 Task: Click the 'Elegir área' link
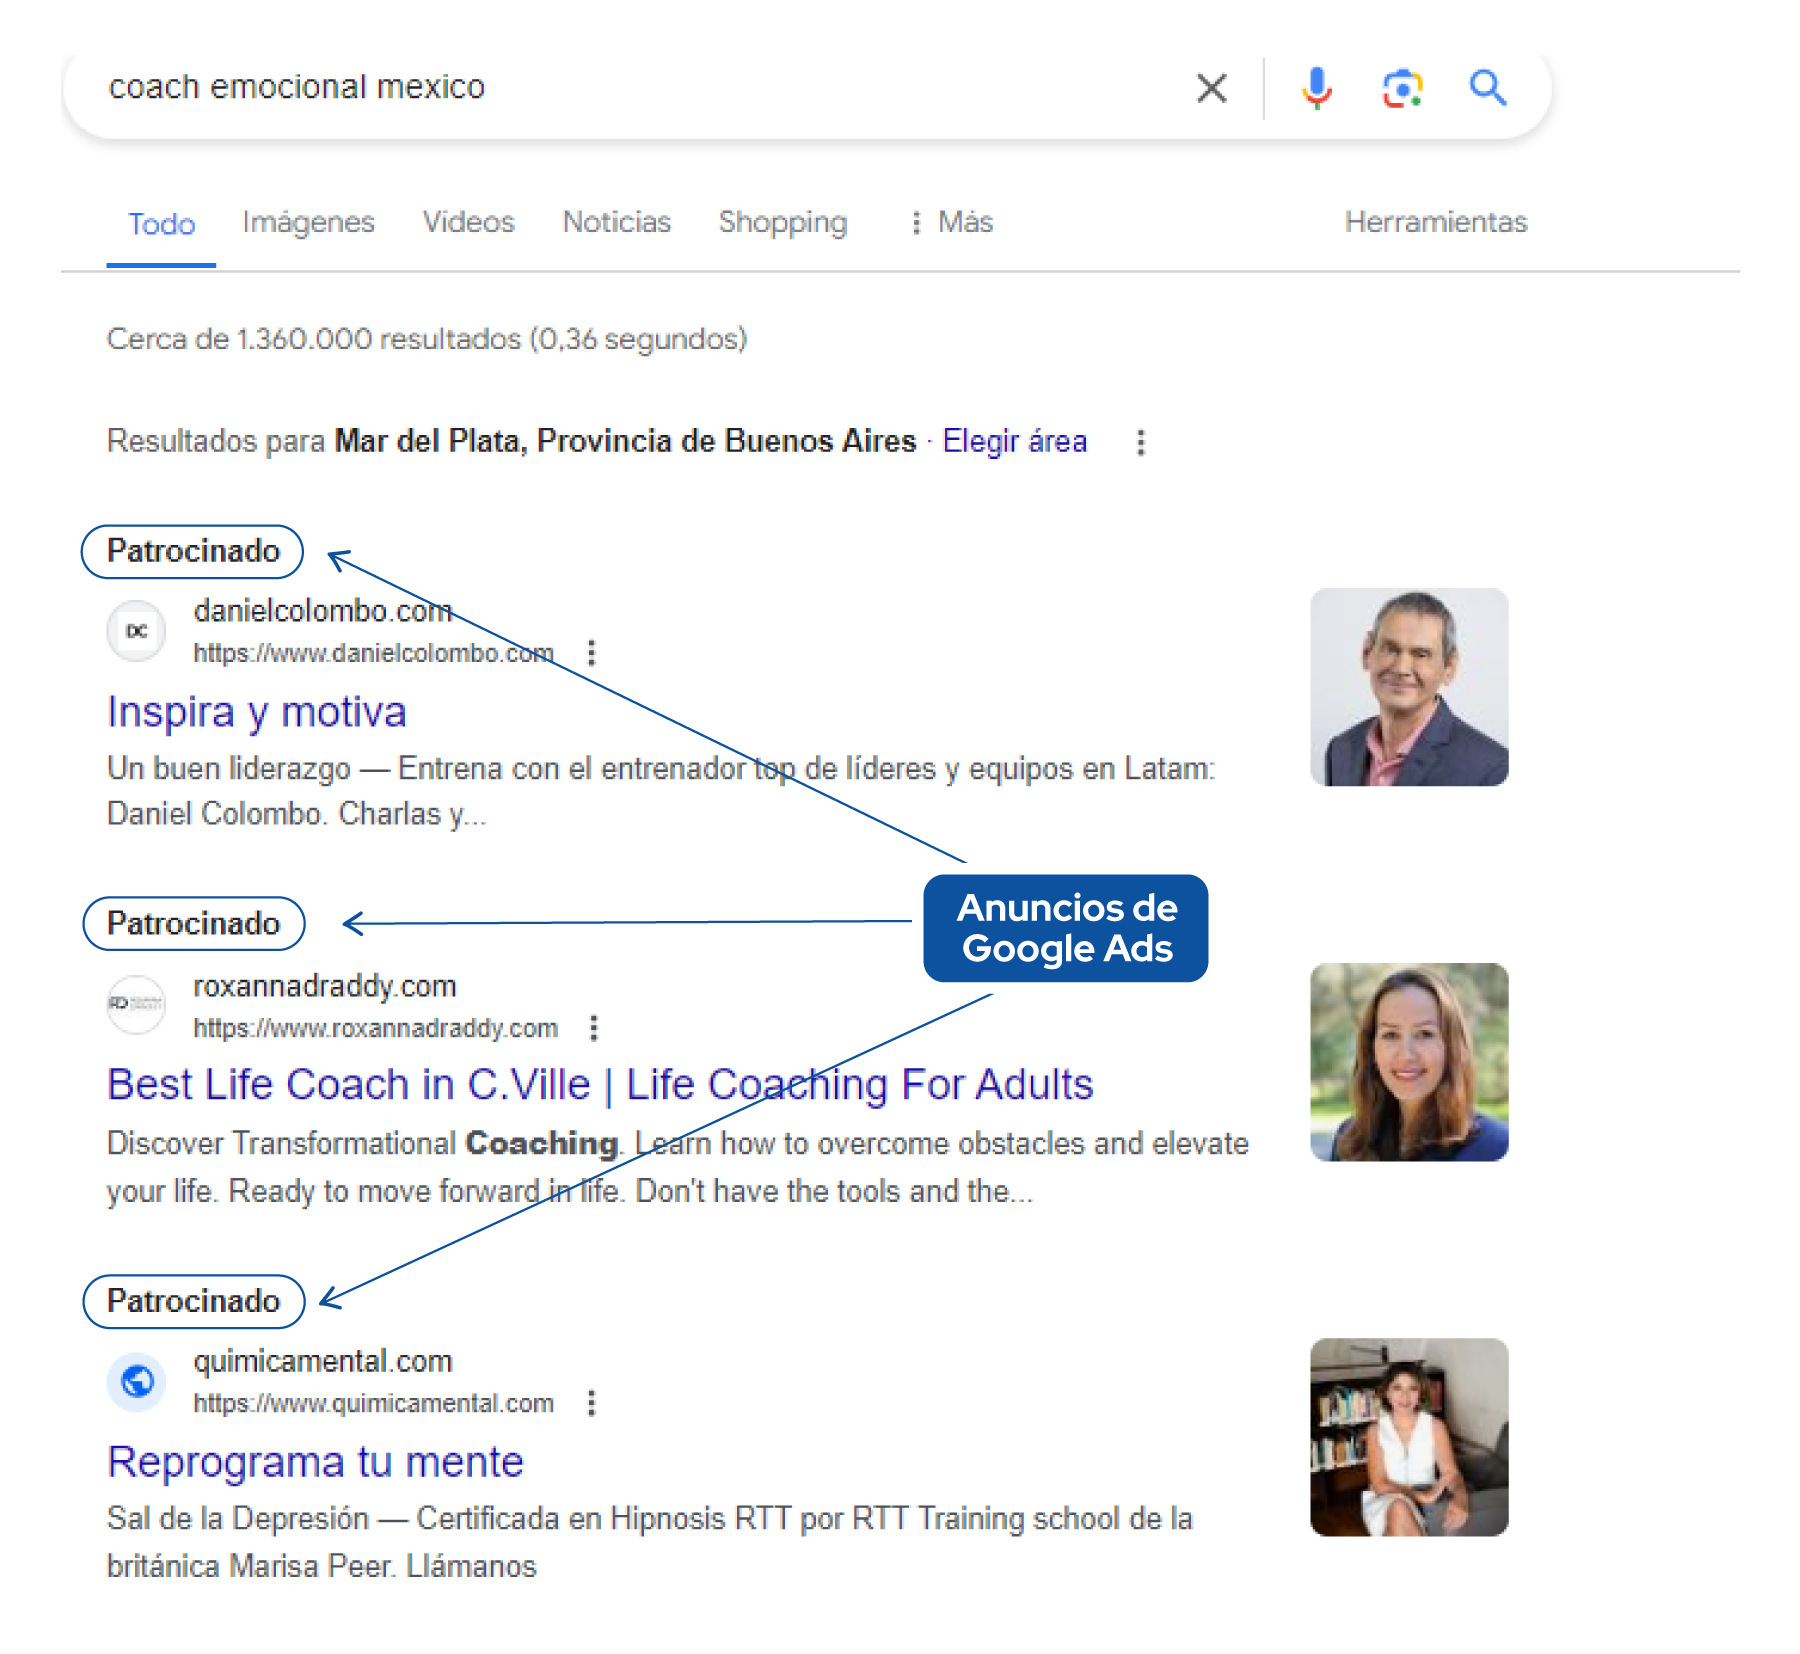pos(1014,441)
